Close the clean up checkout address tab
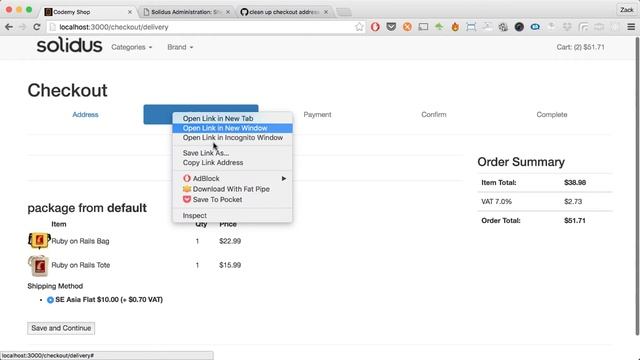640x360 pixels. click(326, 12)
